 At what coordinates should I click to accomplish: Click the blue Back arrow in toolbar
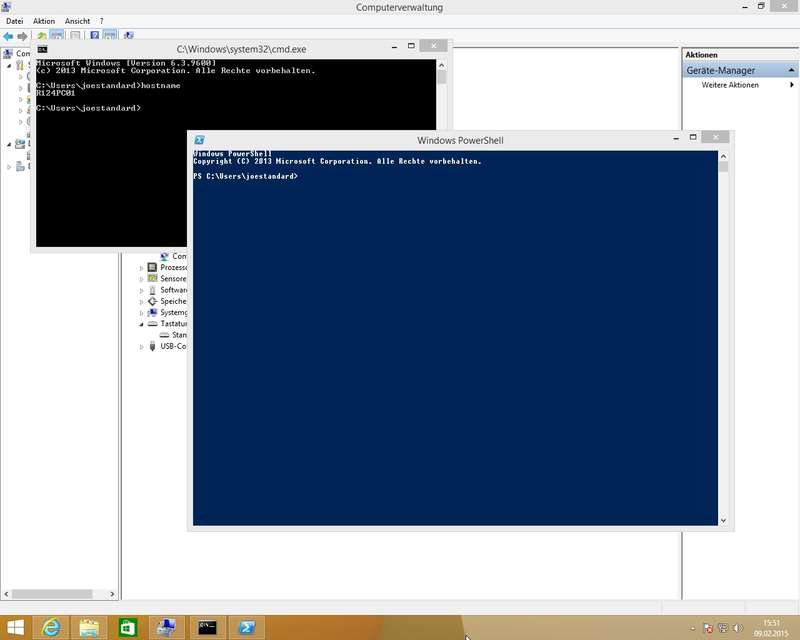pyautogui.click(x=8, y=36)
